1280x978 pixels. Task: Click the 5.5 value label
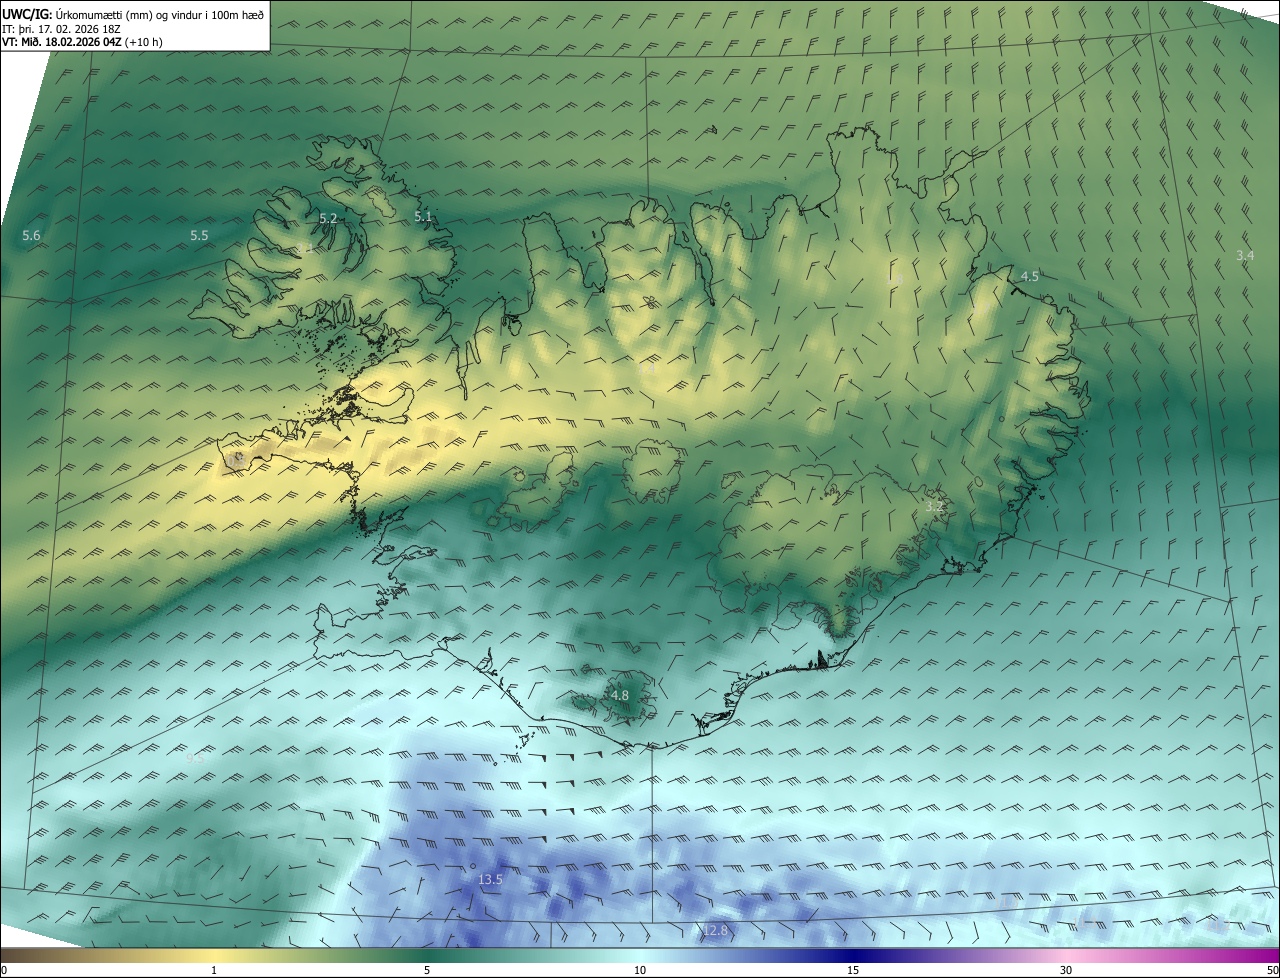(x=199, y=236)
